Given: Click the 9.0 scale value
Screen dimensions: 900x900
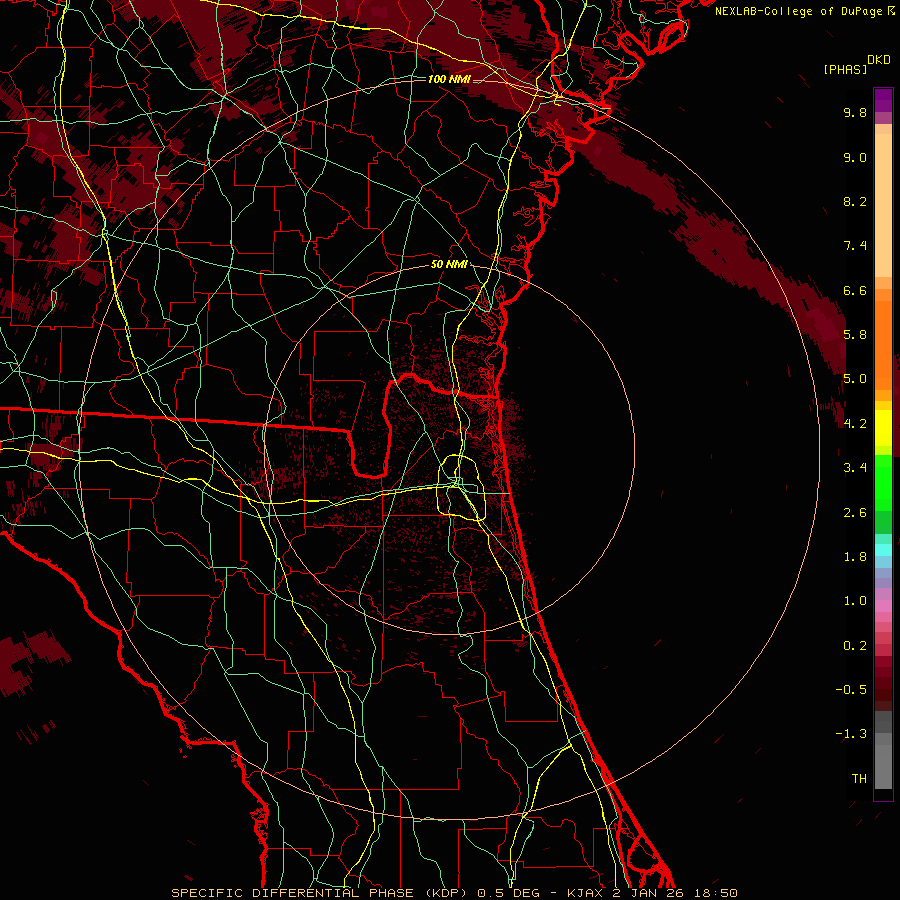Looking at the screenshot, I should pyautogui.click(x=855, y=157).
